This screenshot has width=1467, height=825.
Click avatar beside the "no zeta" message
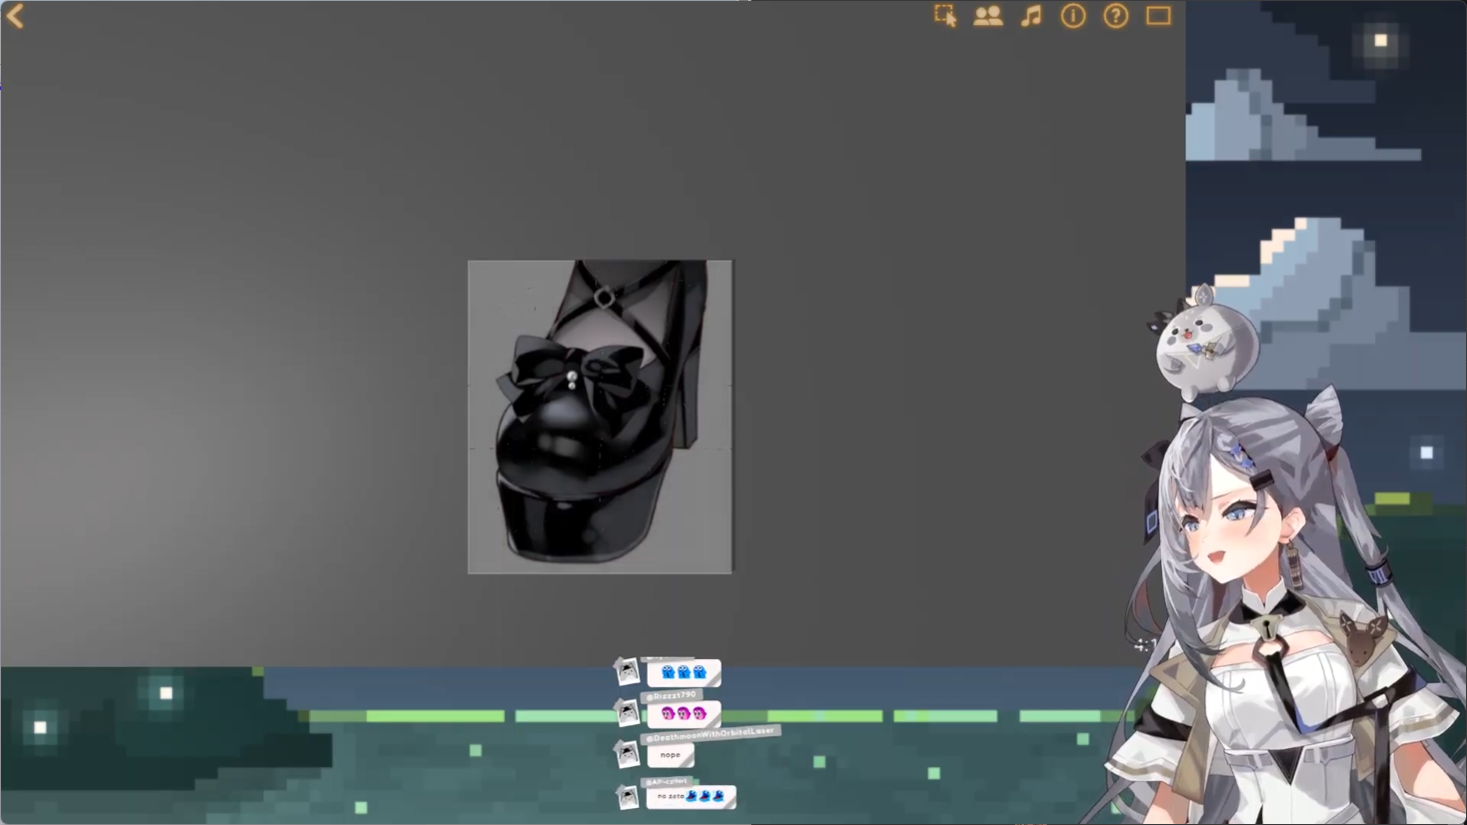point(627,797)
